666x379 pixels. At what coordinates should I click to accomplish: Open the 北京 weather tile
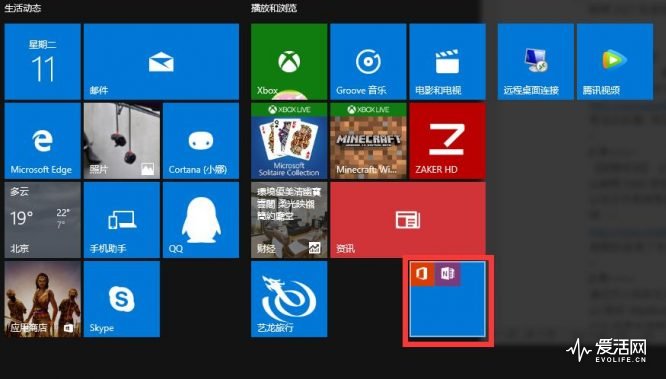click(42, 220)
